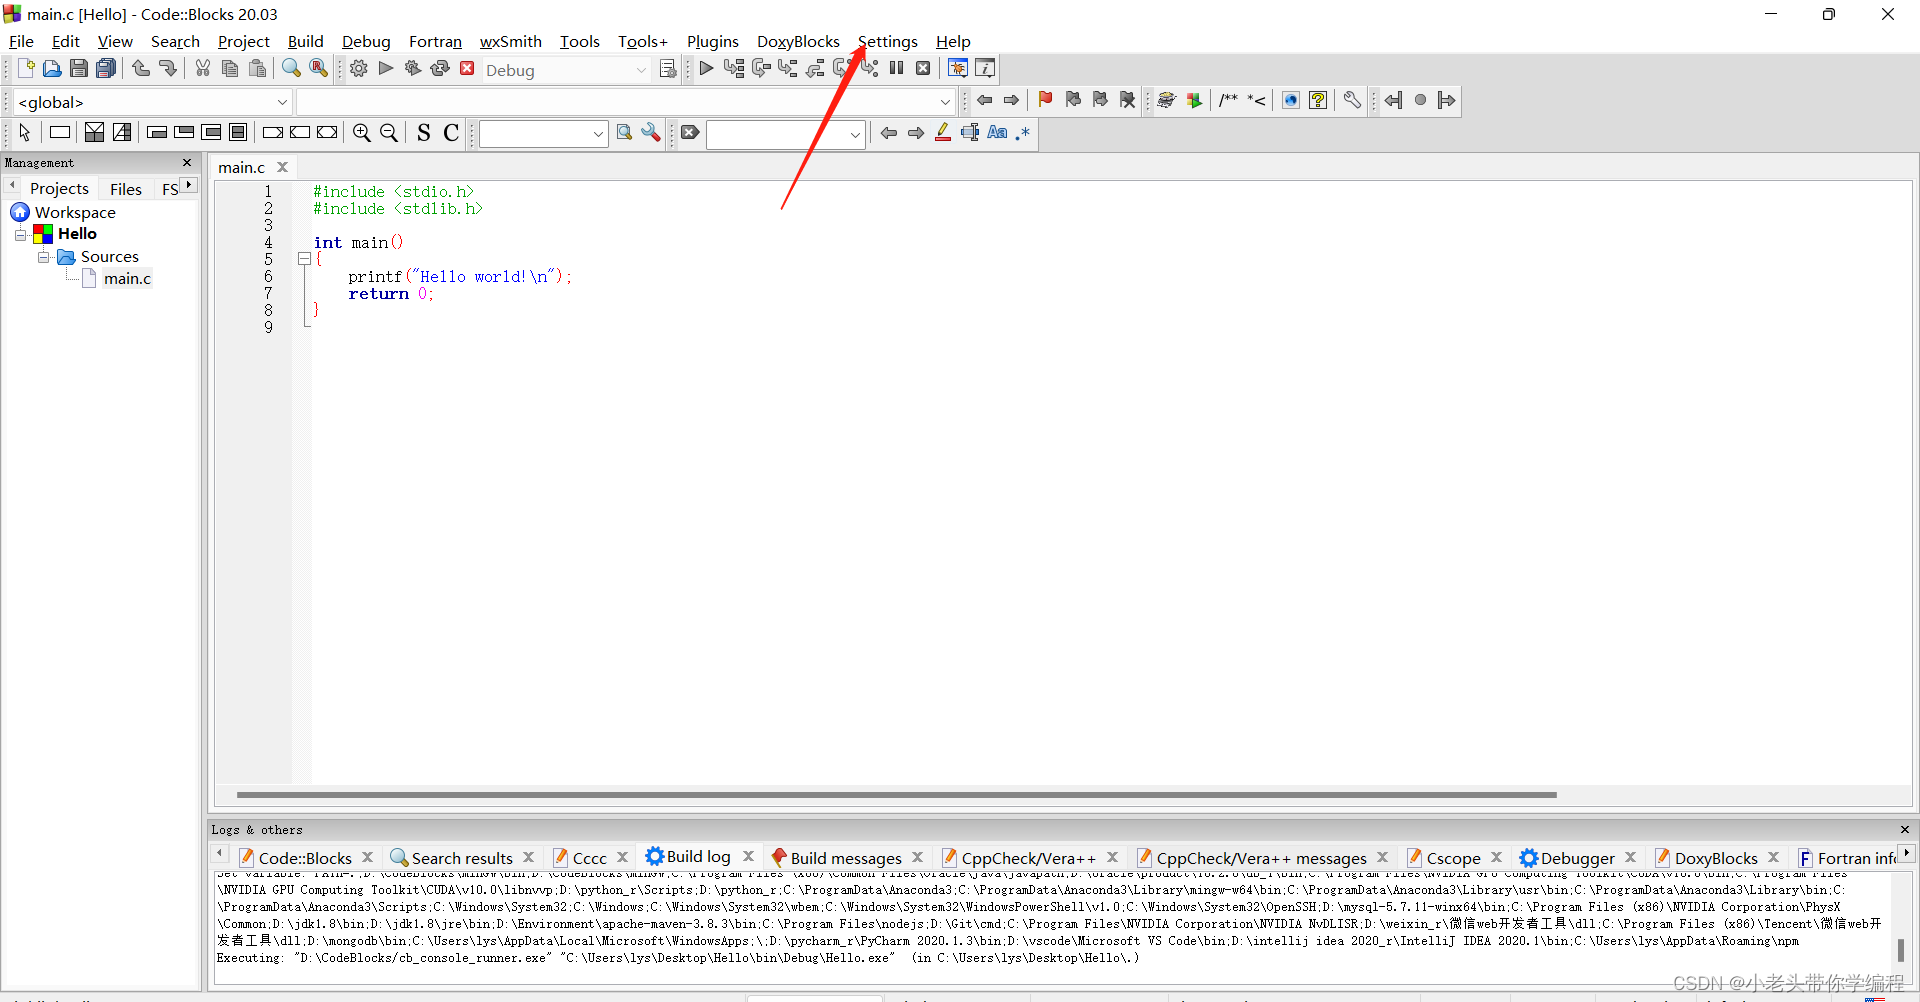Click the Zoom in icon
The height and width of the screenshot is (1002, 1920).
tap(362, 132)
